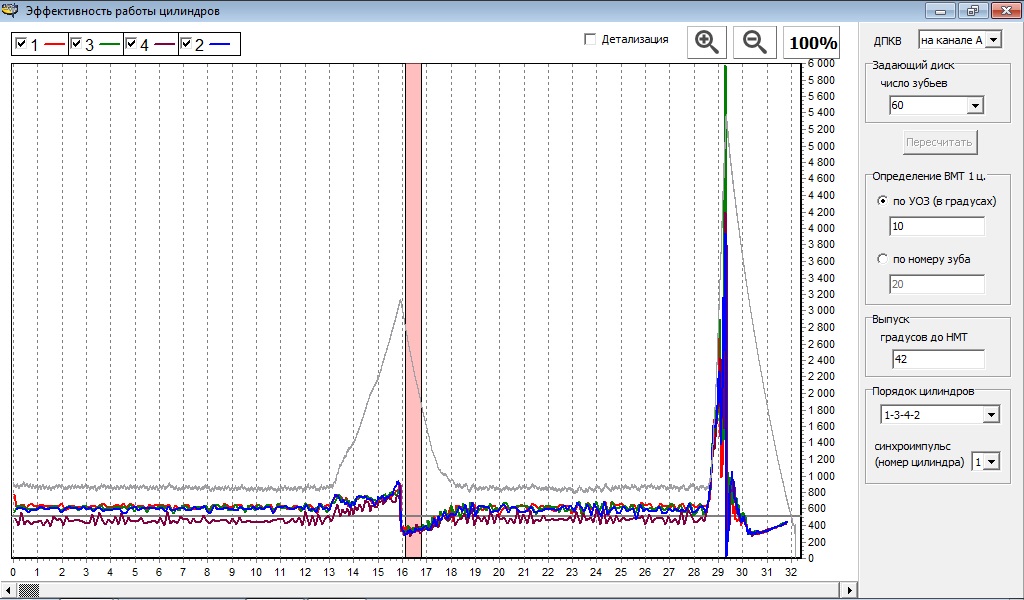This screenshot has width=1024, height=600.
Task: Click the градусов до НМТ field containing 42
Action: coord(938,359)
